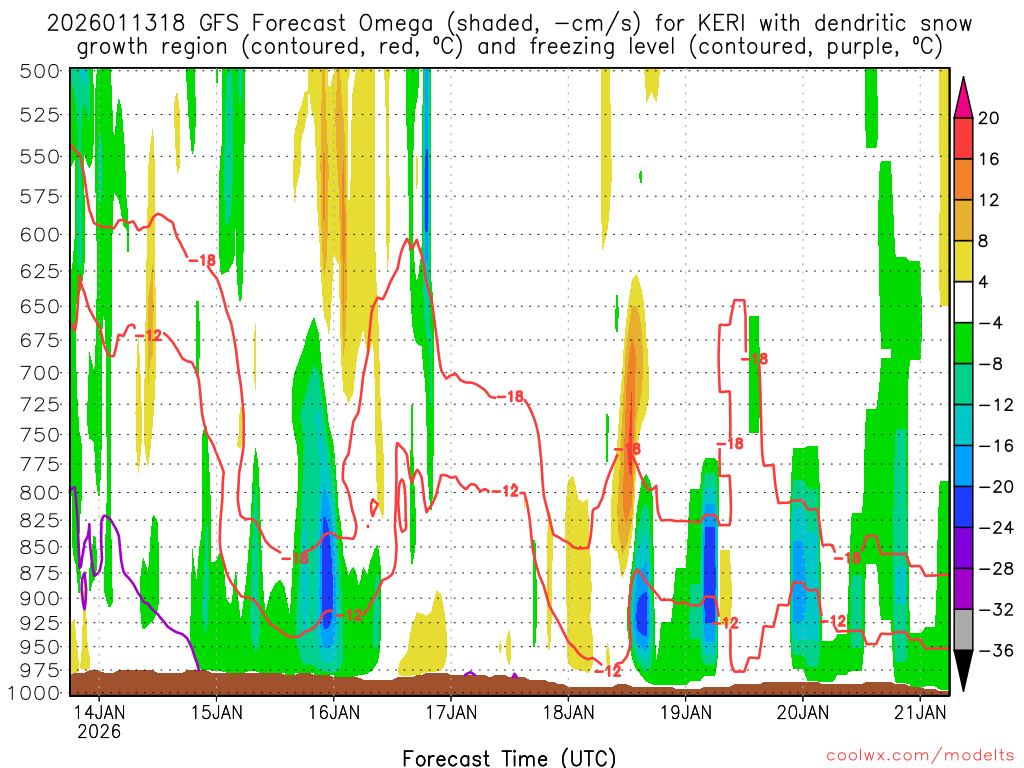Click the 1000 pressure level label
This screenshot has width=1024, height=768.
[x=35, y=693]
